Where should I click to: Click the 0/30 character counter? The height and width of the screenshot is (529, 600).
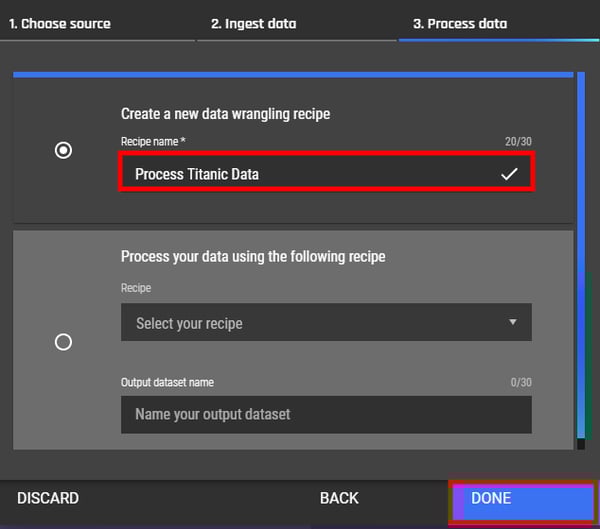click(521, 382)
